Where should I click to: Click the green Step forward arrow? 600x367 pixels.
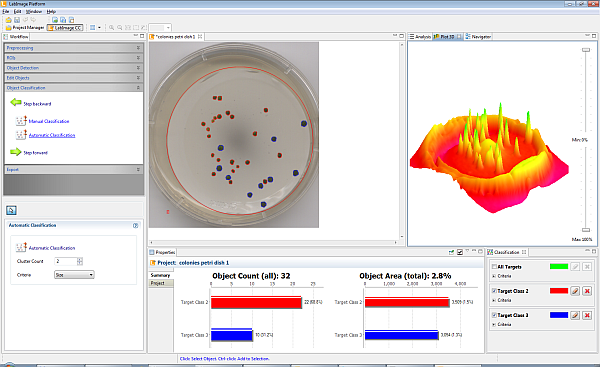(x=16, y=152)
